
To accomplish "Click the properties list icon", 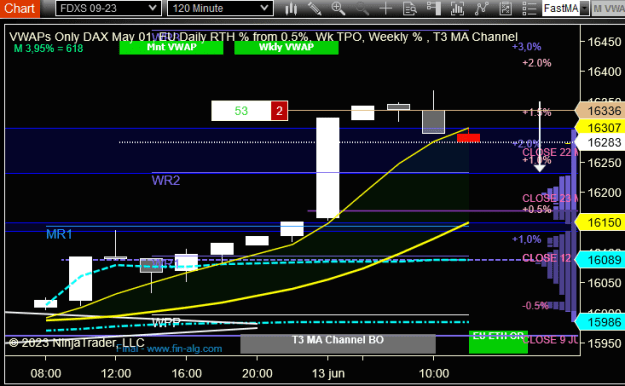I will [529, 8].
